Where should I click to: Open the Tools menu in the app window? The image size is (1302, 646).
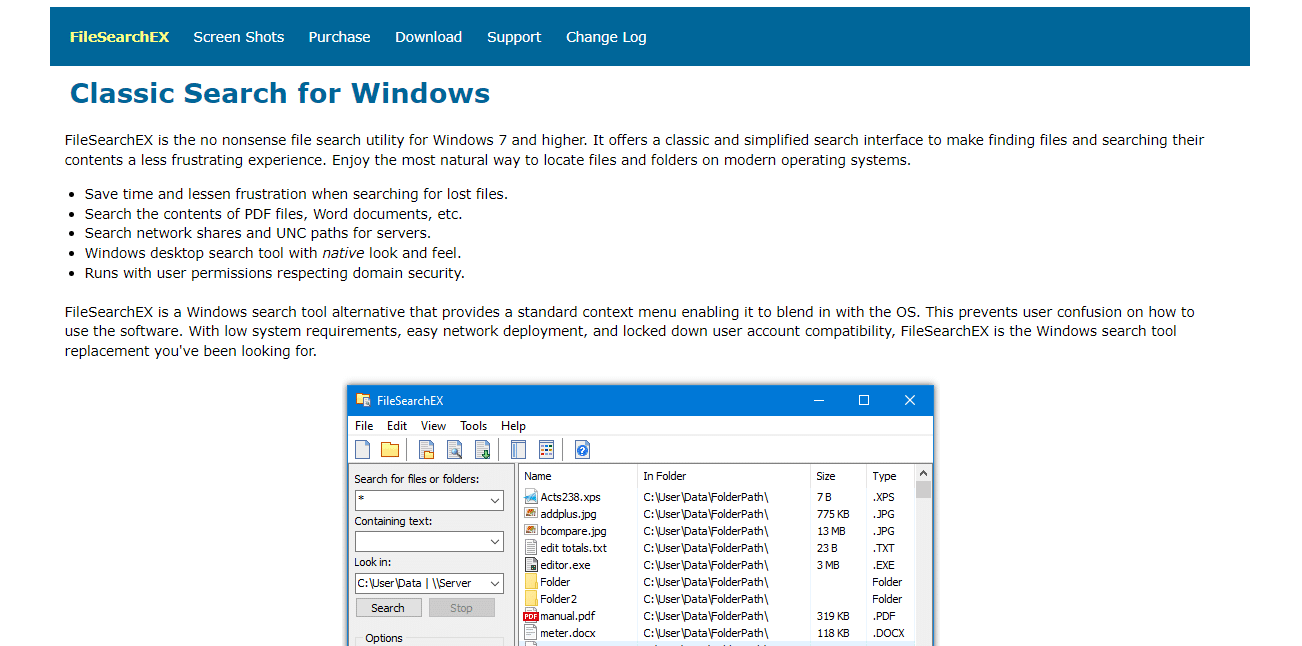click(x=474, y=426)
